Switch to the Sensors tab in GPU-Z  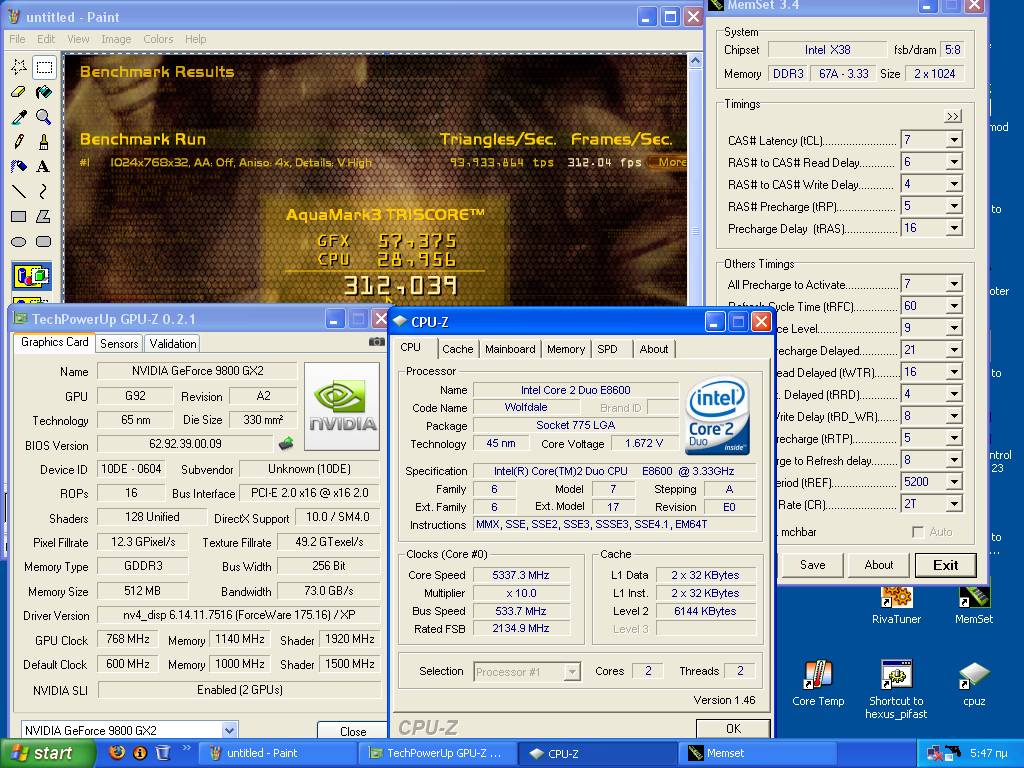tap(119, 344)
